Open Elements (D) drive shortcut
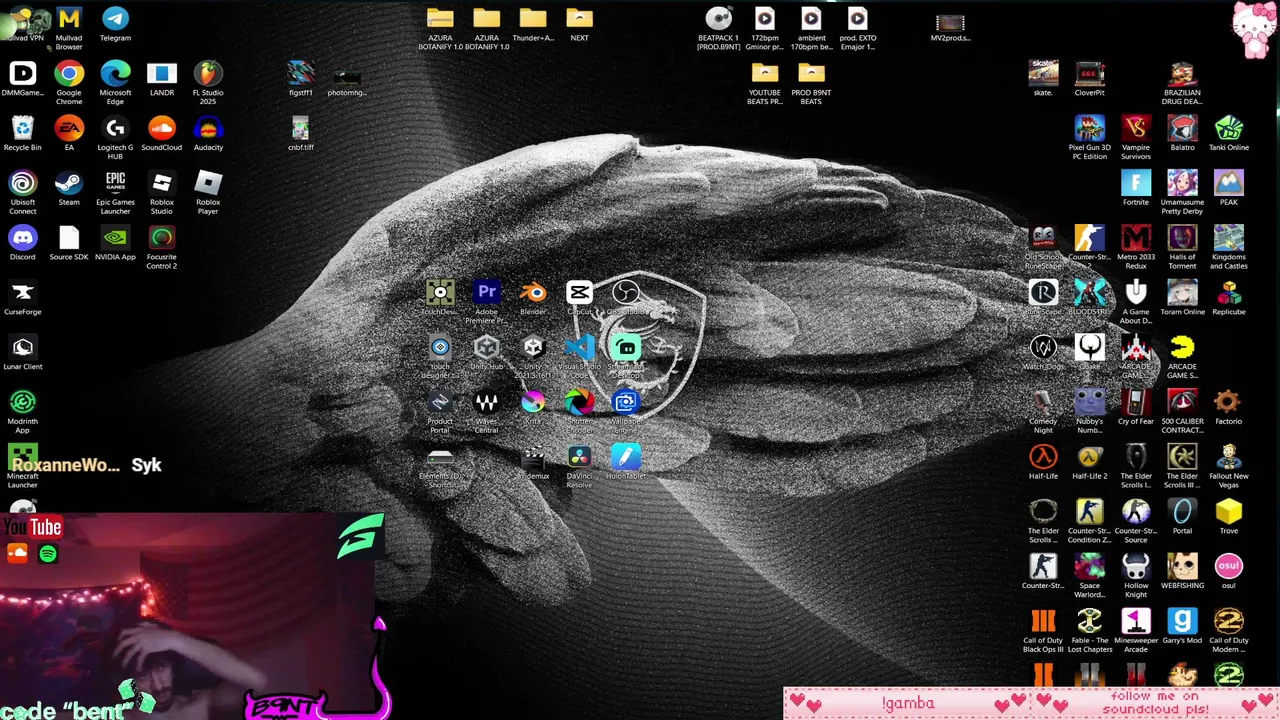This screenshot has width=1280, height=720. click(440, 457)
